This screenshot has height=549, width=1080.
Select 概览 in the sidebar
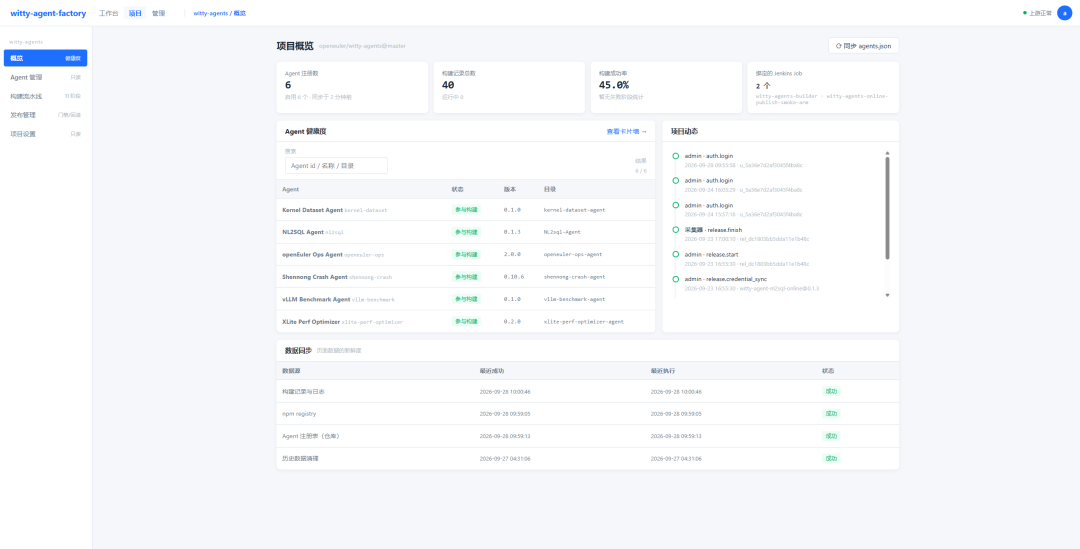(x=45, y=58)
